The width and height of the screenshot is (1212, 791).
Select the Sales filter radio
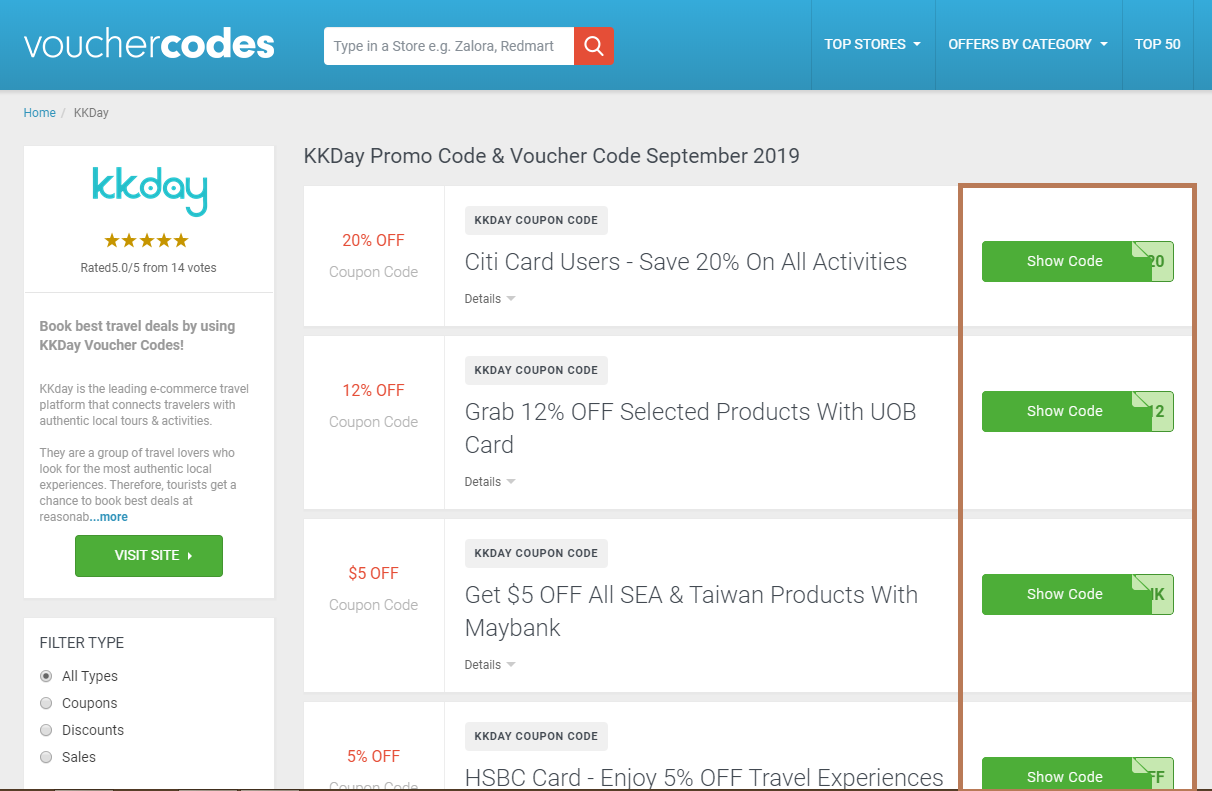point(46,757)
